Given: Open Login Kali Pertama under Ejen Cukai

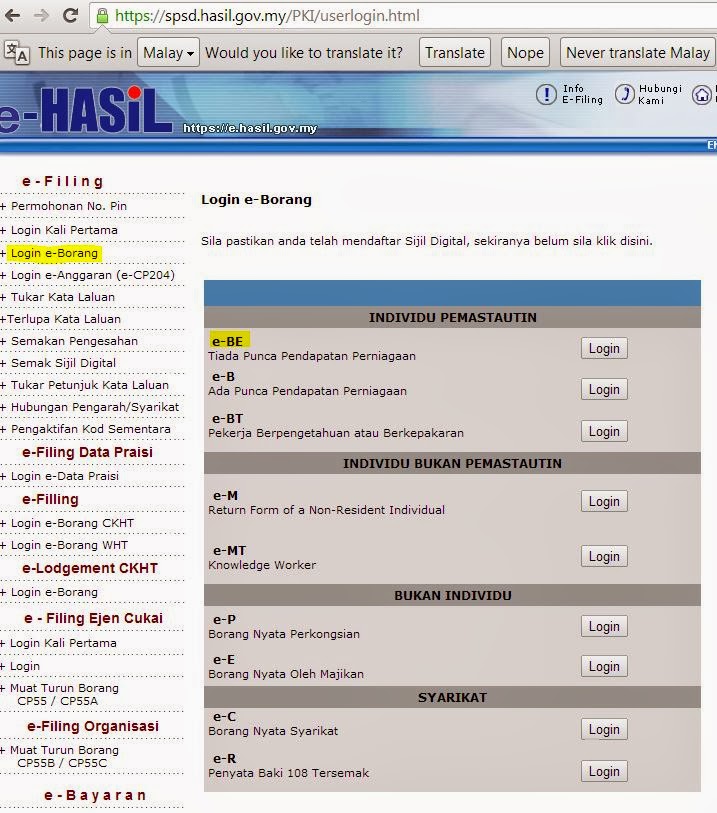Looking at the screenshot, I should (x=63, y=643).
